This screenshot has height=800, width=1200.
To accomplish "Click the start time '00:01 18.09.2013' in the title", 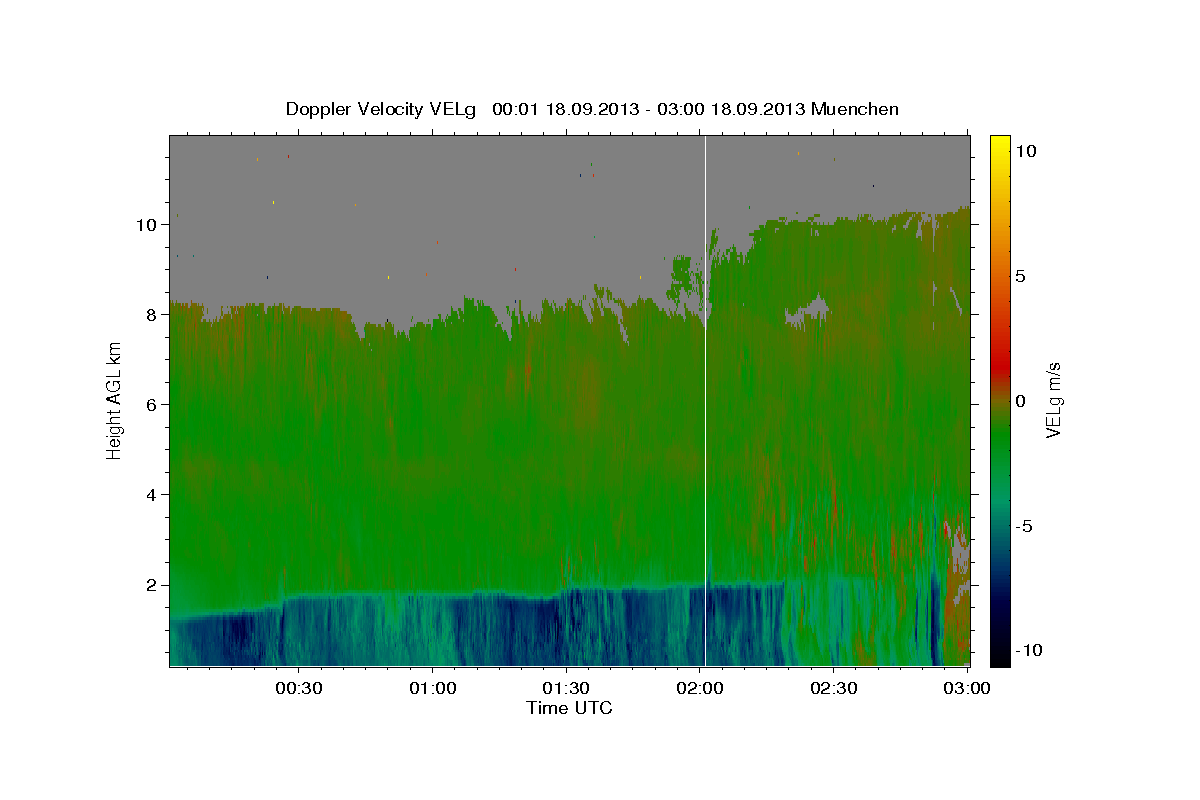I will [564, 109].
